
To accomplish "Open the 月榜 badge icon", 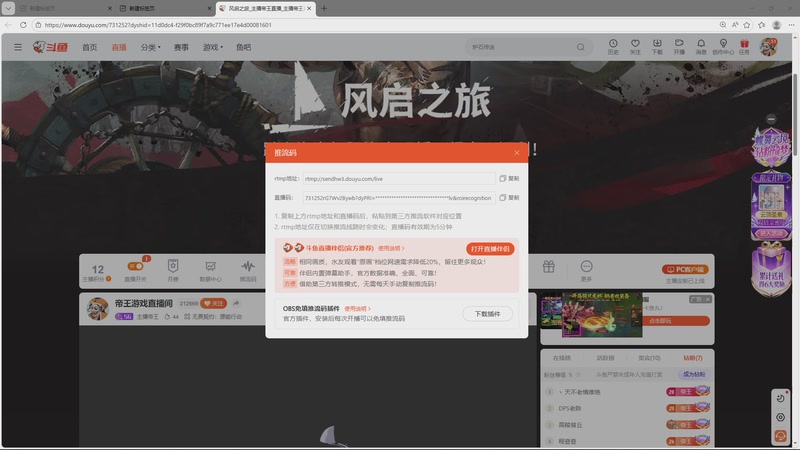I will click(x=173, y=271).
